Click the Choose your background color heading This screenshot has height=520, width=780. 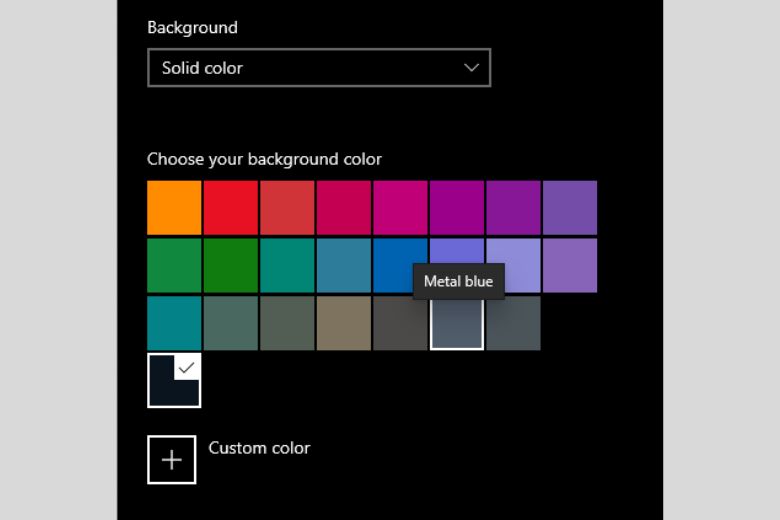tap(264, 159)
